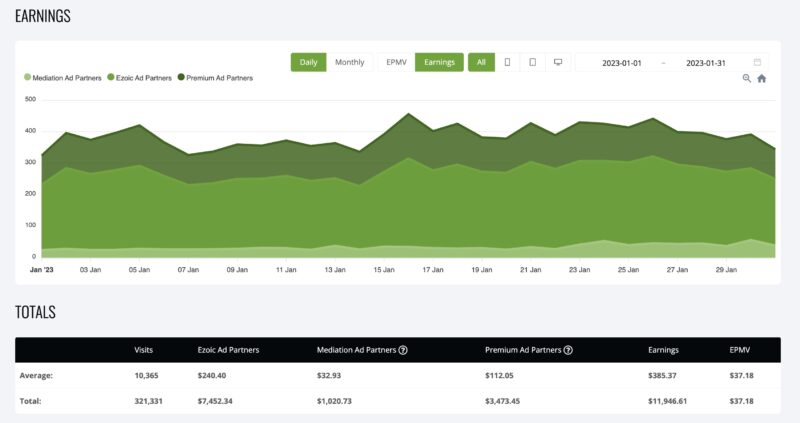Open the calendar date picker icon

click(757, 62)
